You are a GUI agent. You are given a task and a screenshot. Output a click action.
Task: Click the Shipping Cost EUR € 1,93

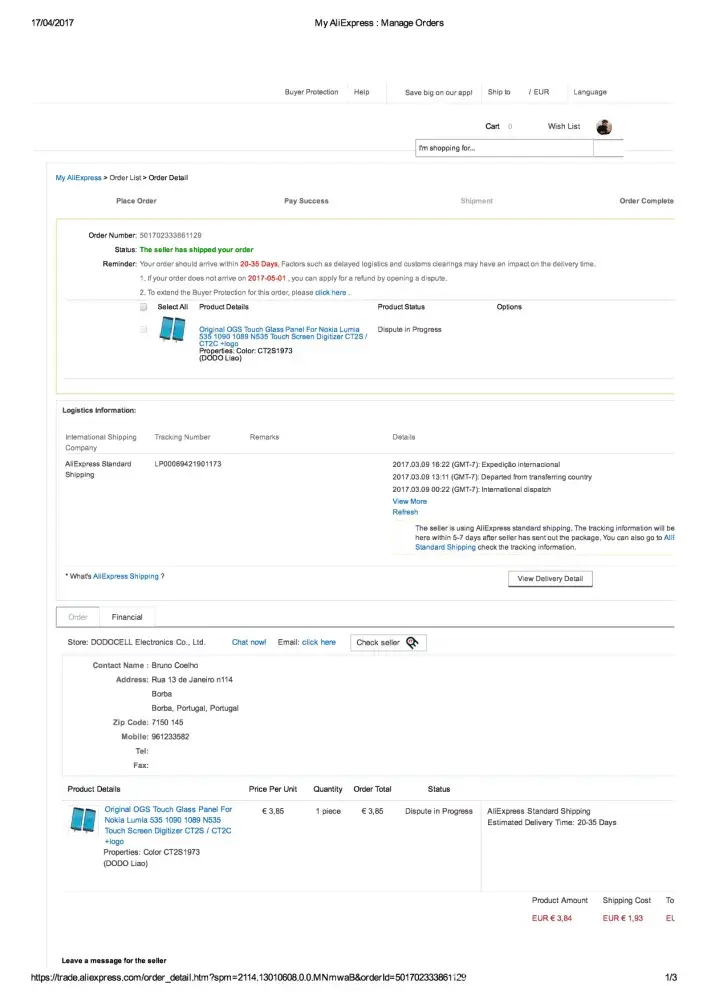pyautogui.click(x=623, y=918)
